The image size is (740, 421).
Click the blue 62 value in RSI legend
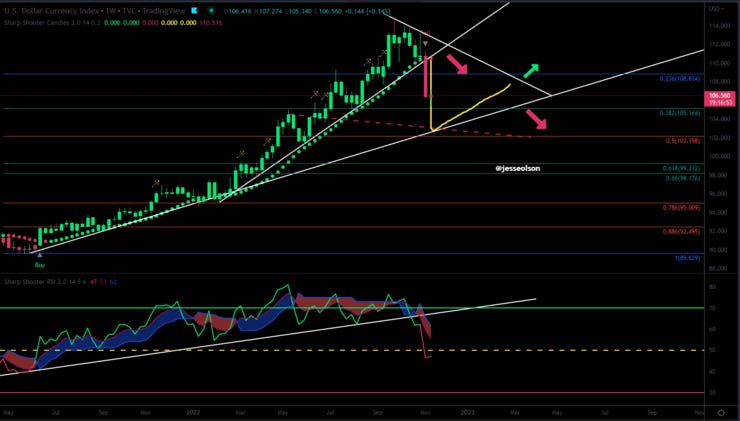coord(112,282)
